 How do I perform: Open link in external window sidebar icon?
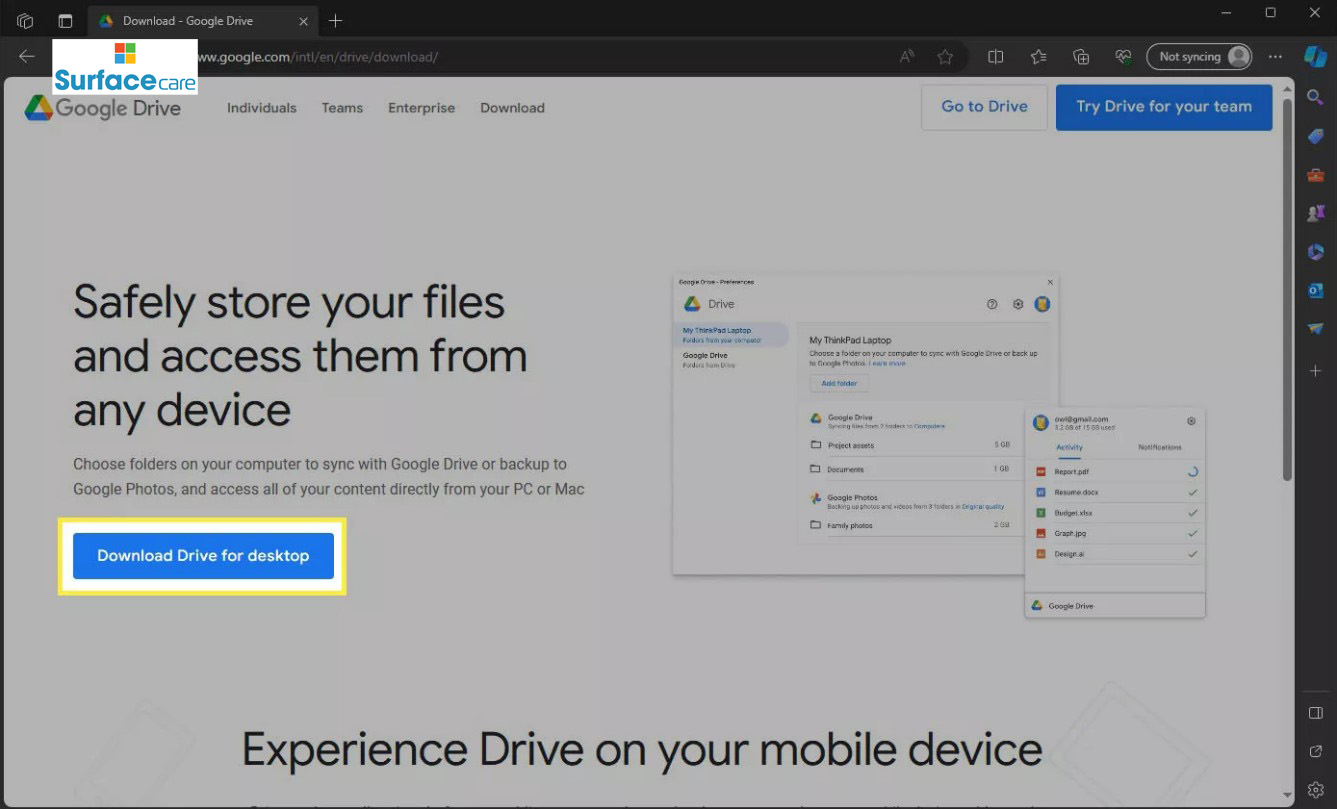pos(1316,751)
